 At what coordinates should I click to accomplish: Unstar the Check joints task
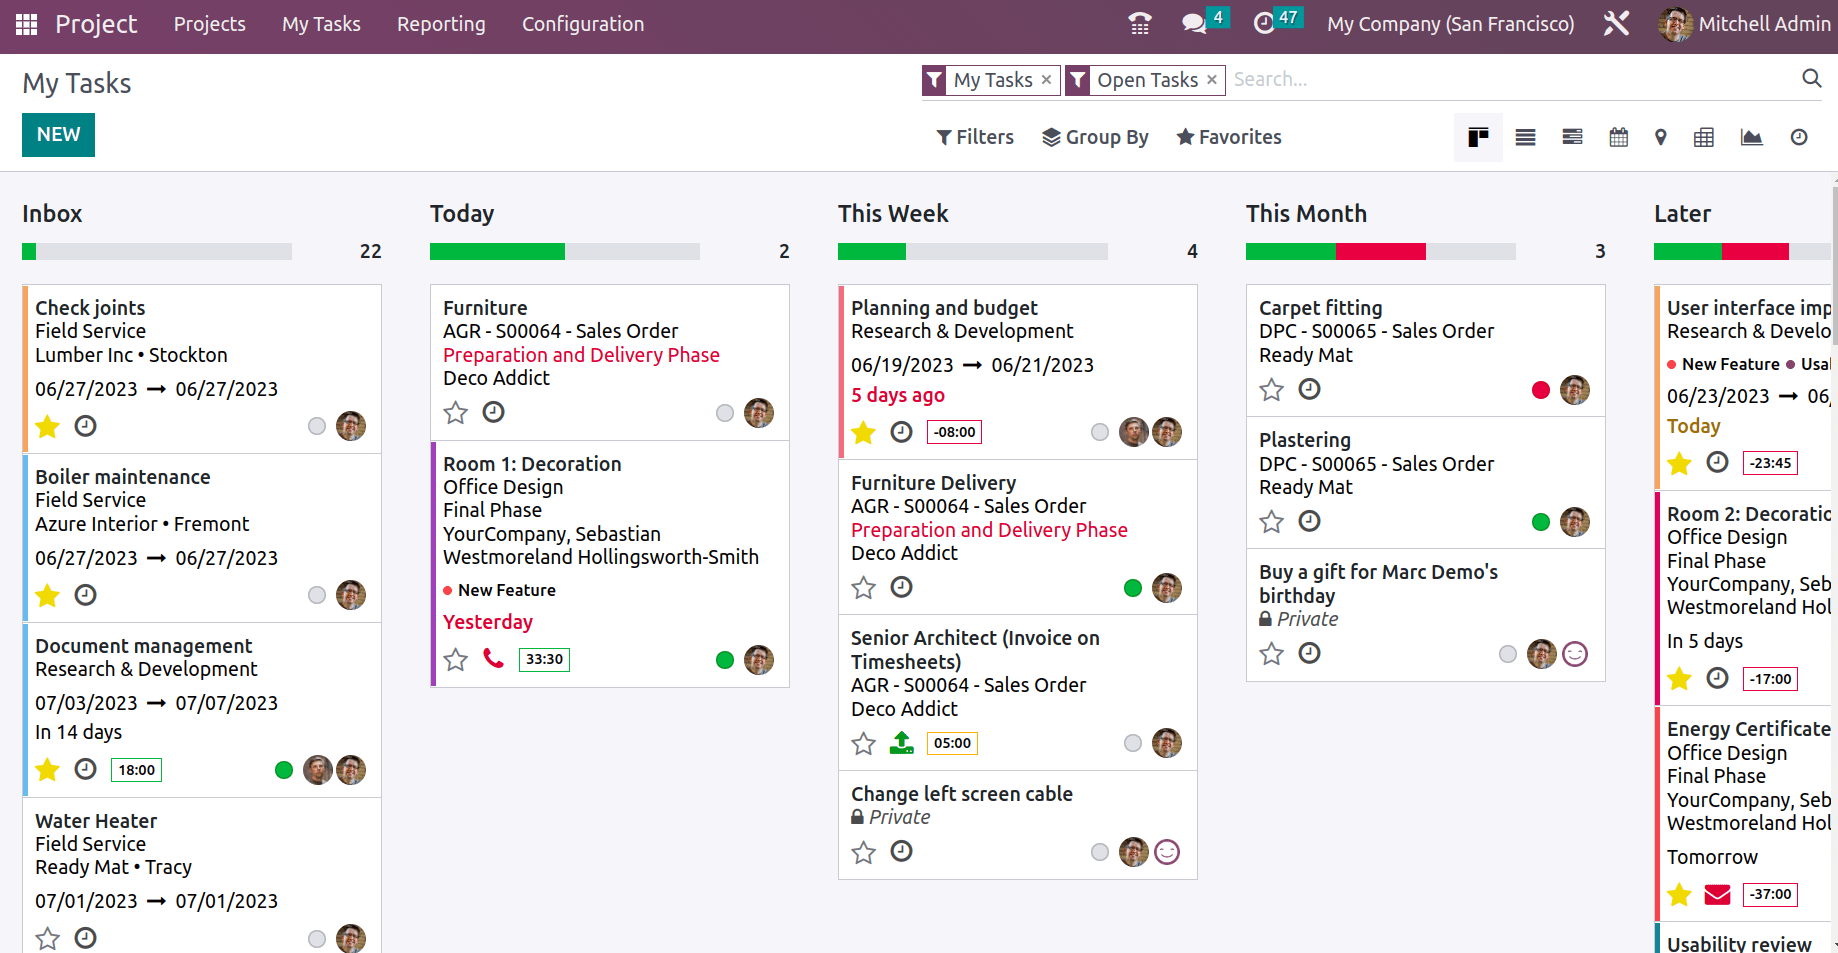47,427
